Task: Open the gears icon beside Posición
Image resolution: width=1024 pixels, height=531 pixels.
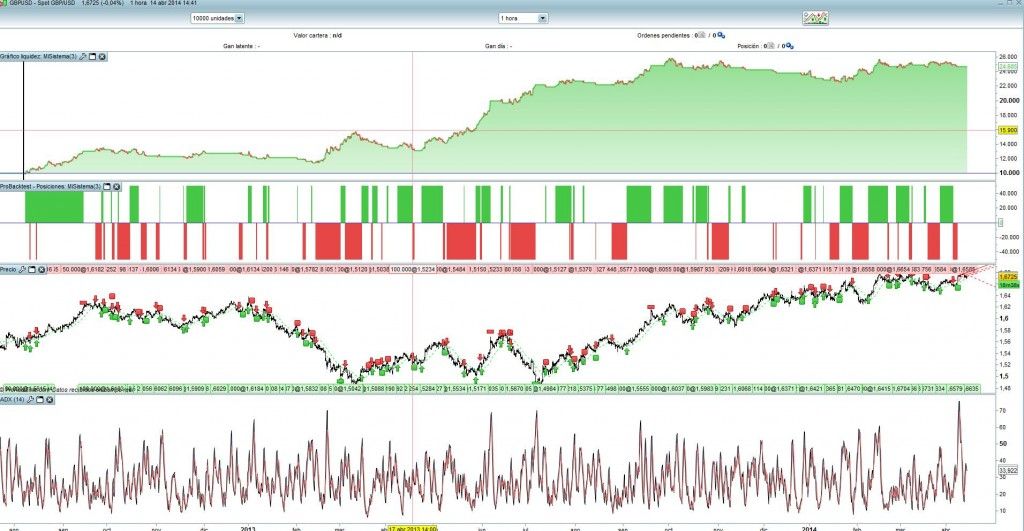Action: (790, 46)
